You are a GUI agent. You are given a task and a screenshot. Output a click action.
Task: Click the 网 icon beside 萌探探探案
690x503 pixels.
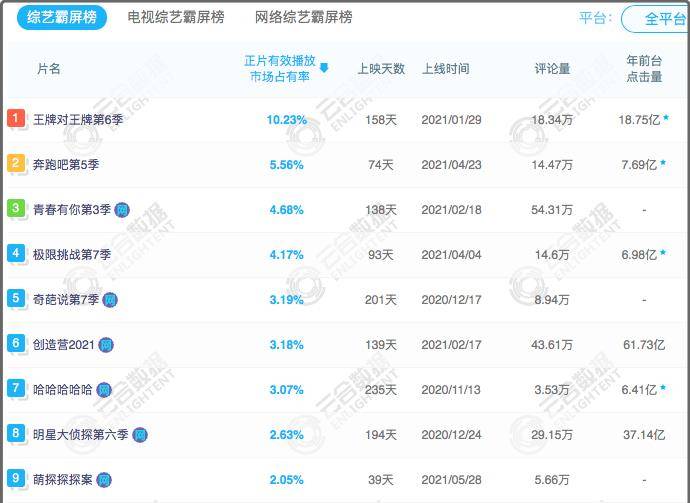pos(104,480)
